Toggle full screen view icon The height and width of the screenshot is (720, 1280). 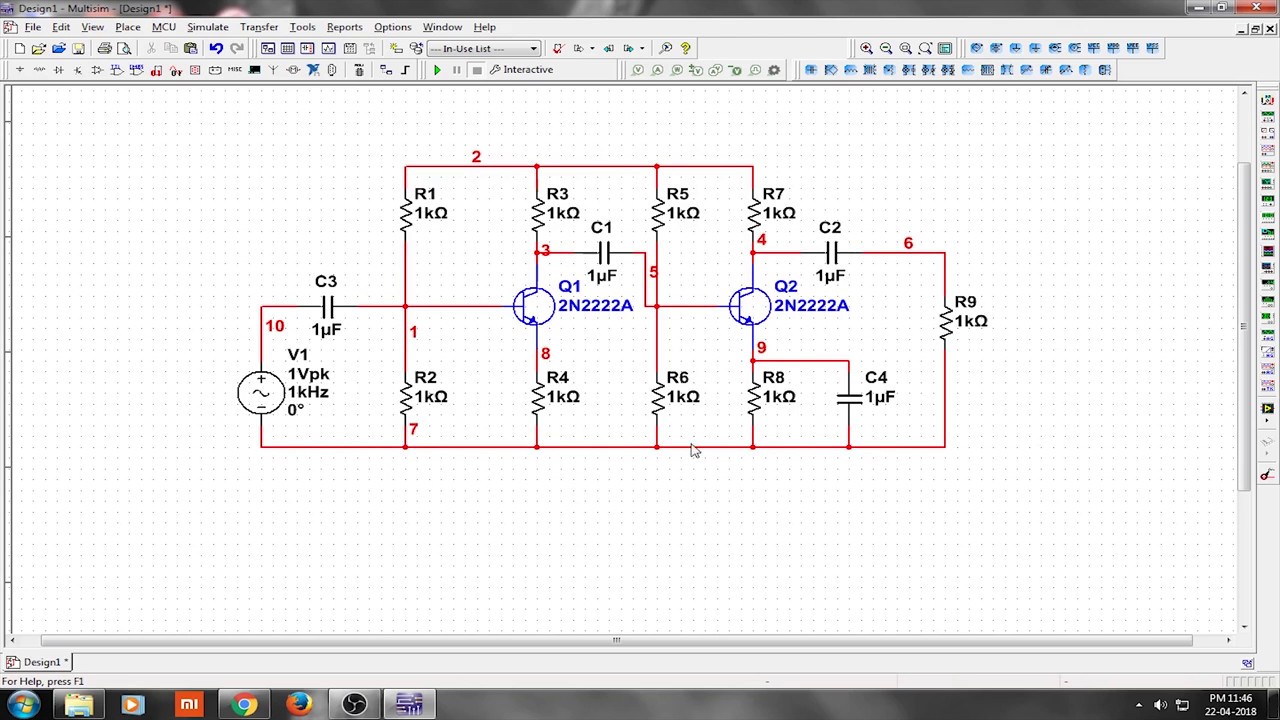tap(945, 48)
